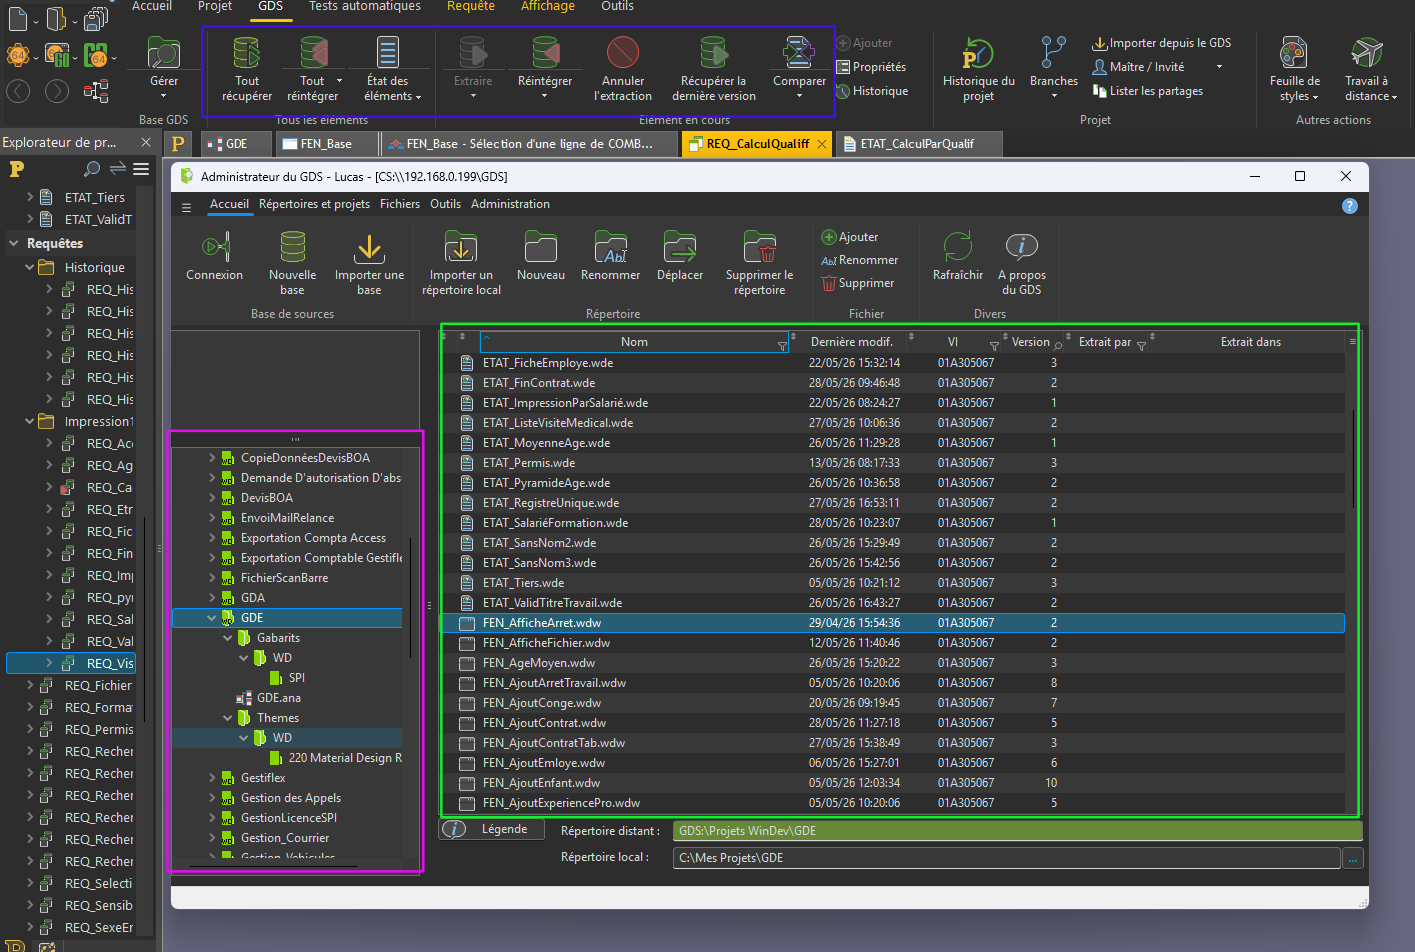The width and height of the screenshot is (1415, 952).
Task: Open filter on Nom column
Action: pyautogui.click(x=782, y=345)
